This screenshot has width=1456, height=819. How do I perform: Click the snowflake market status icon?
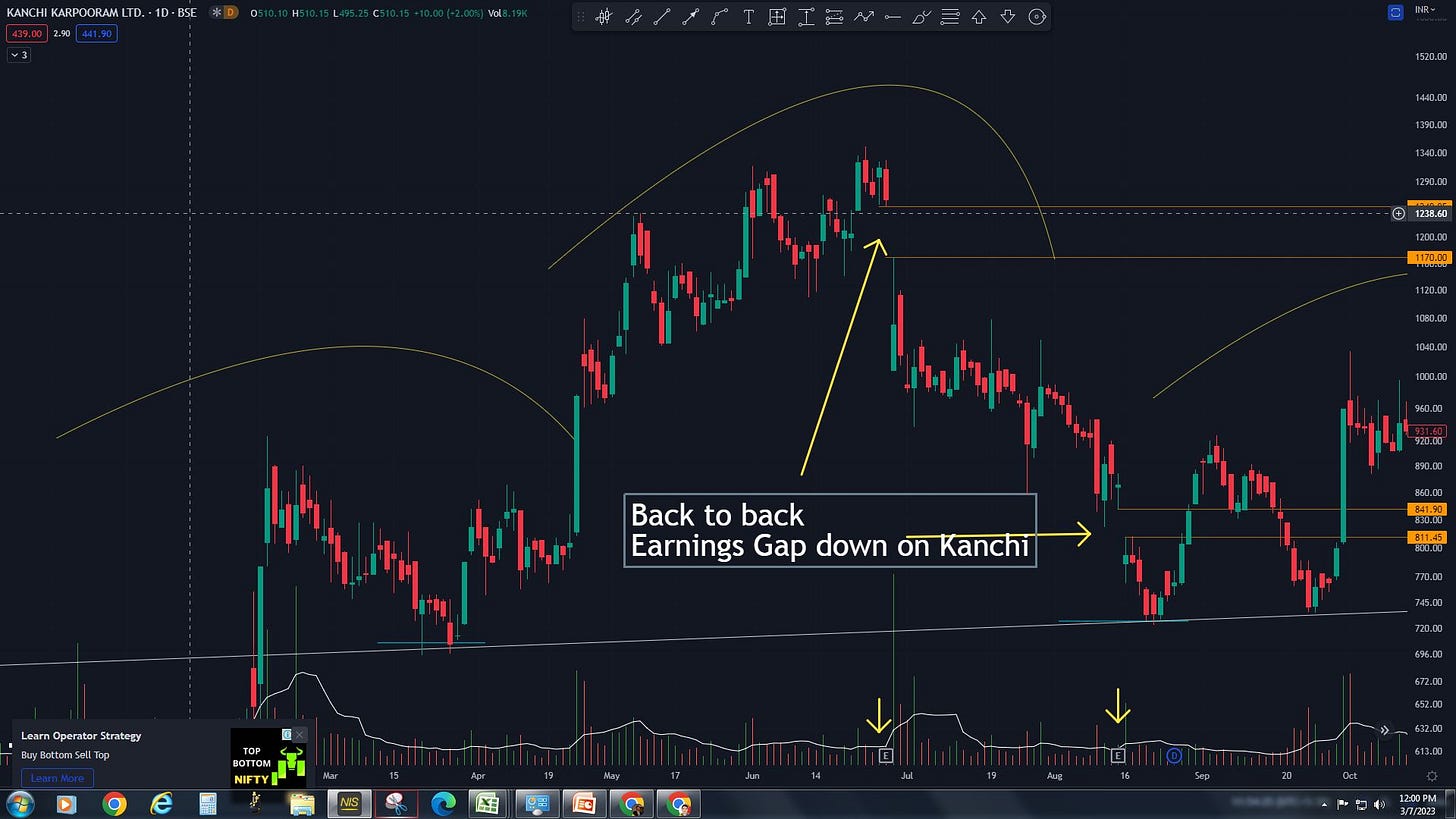(x=215, y=12)
